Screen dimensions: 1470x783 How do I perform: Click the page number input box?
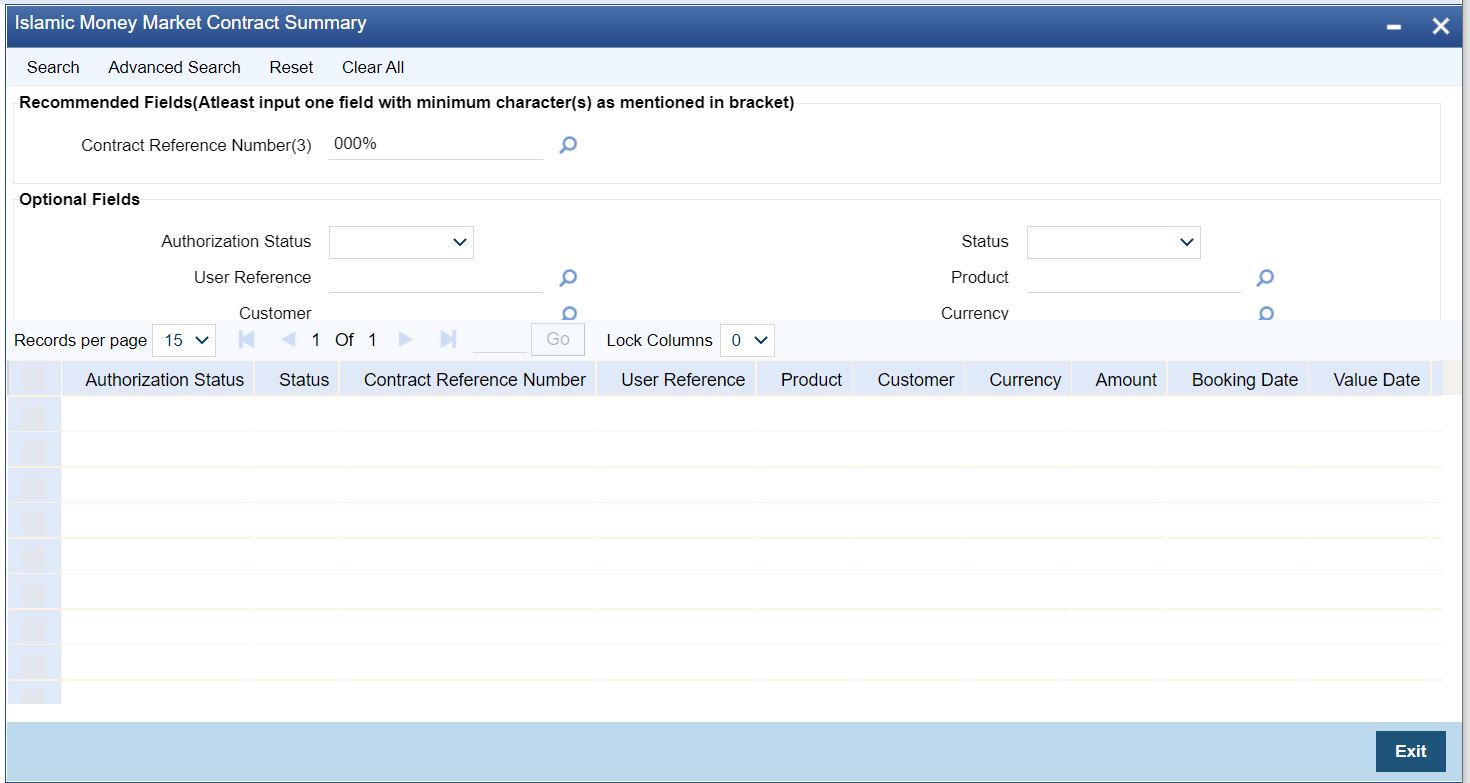point(499,340)
